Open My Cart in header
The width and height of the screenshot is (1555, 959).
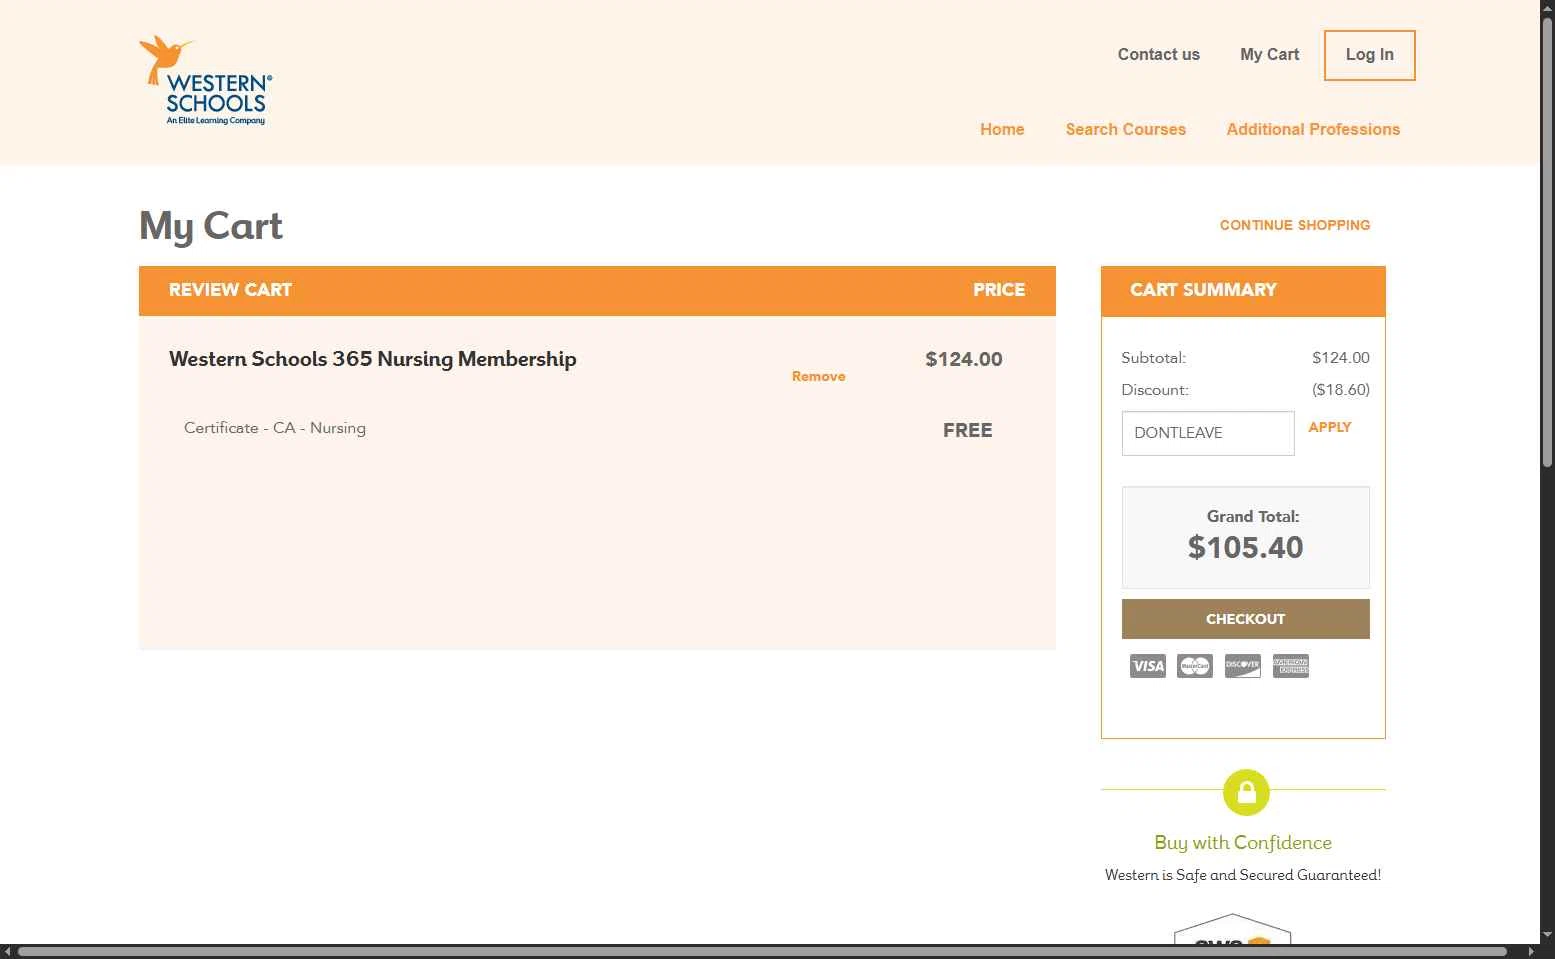(1269, 55)
